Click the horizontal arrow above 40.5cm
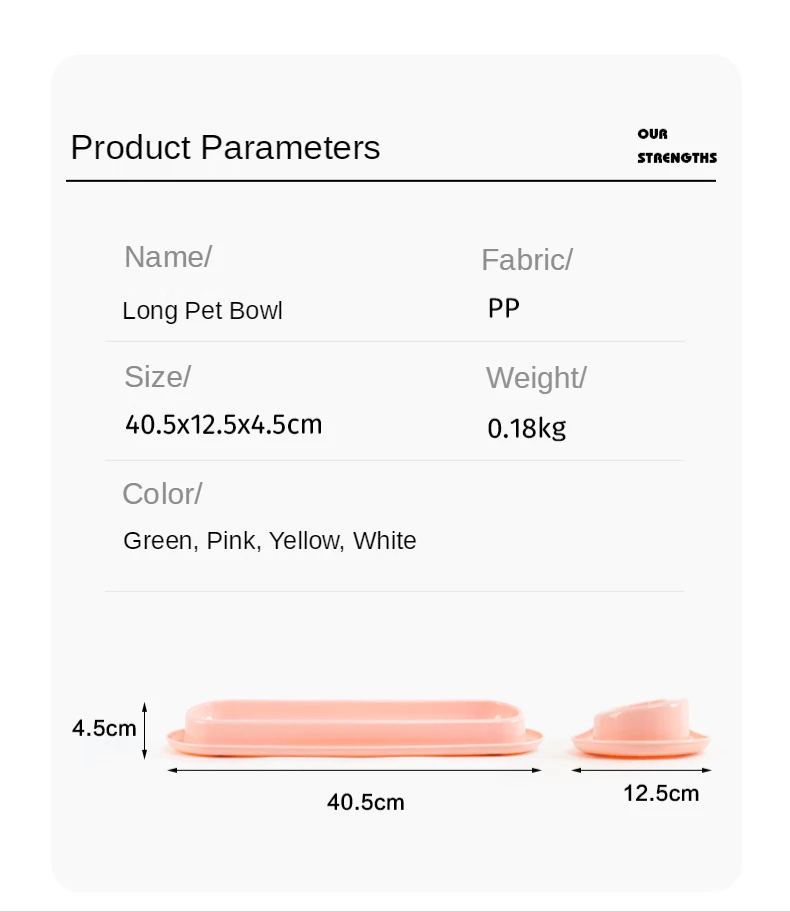 click(354, 770)
